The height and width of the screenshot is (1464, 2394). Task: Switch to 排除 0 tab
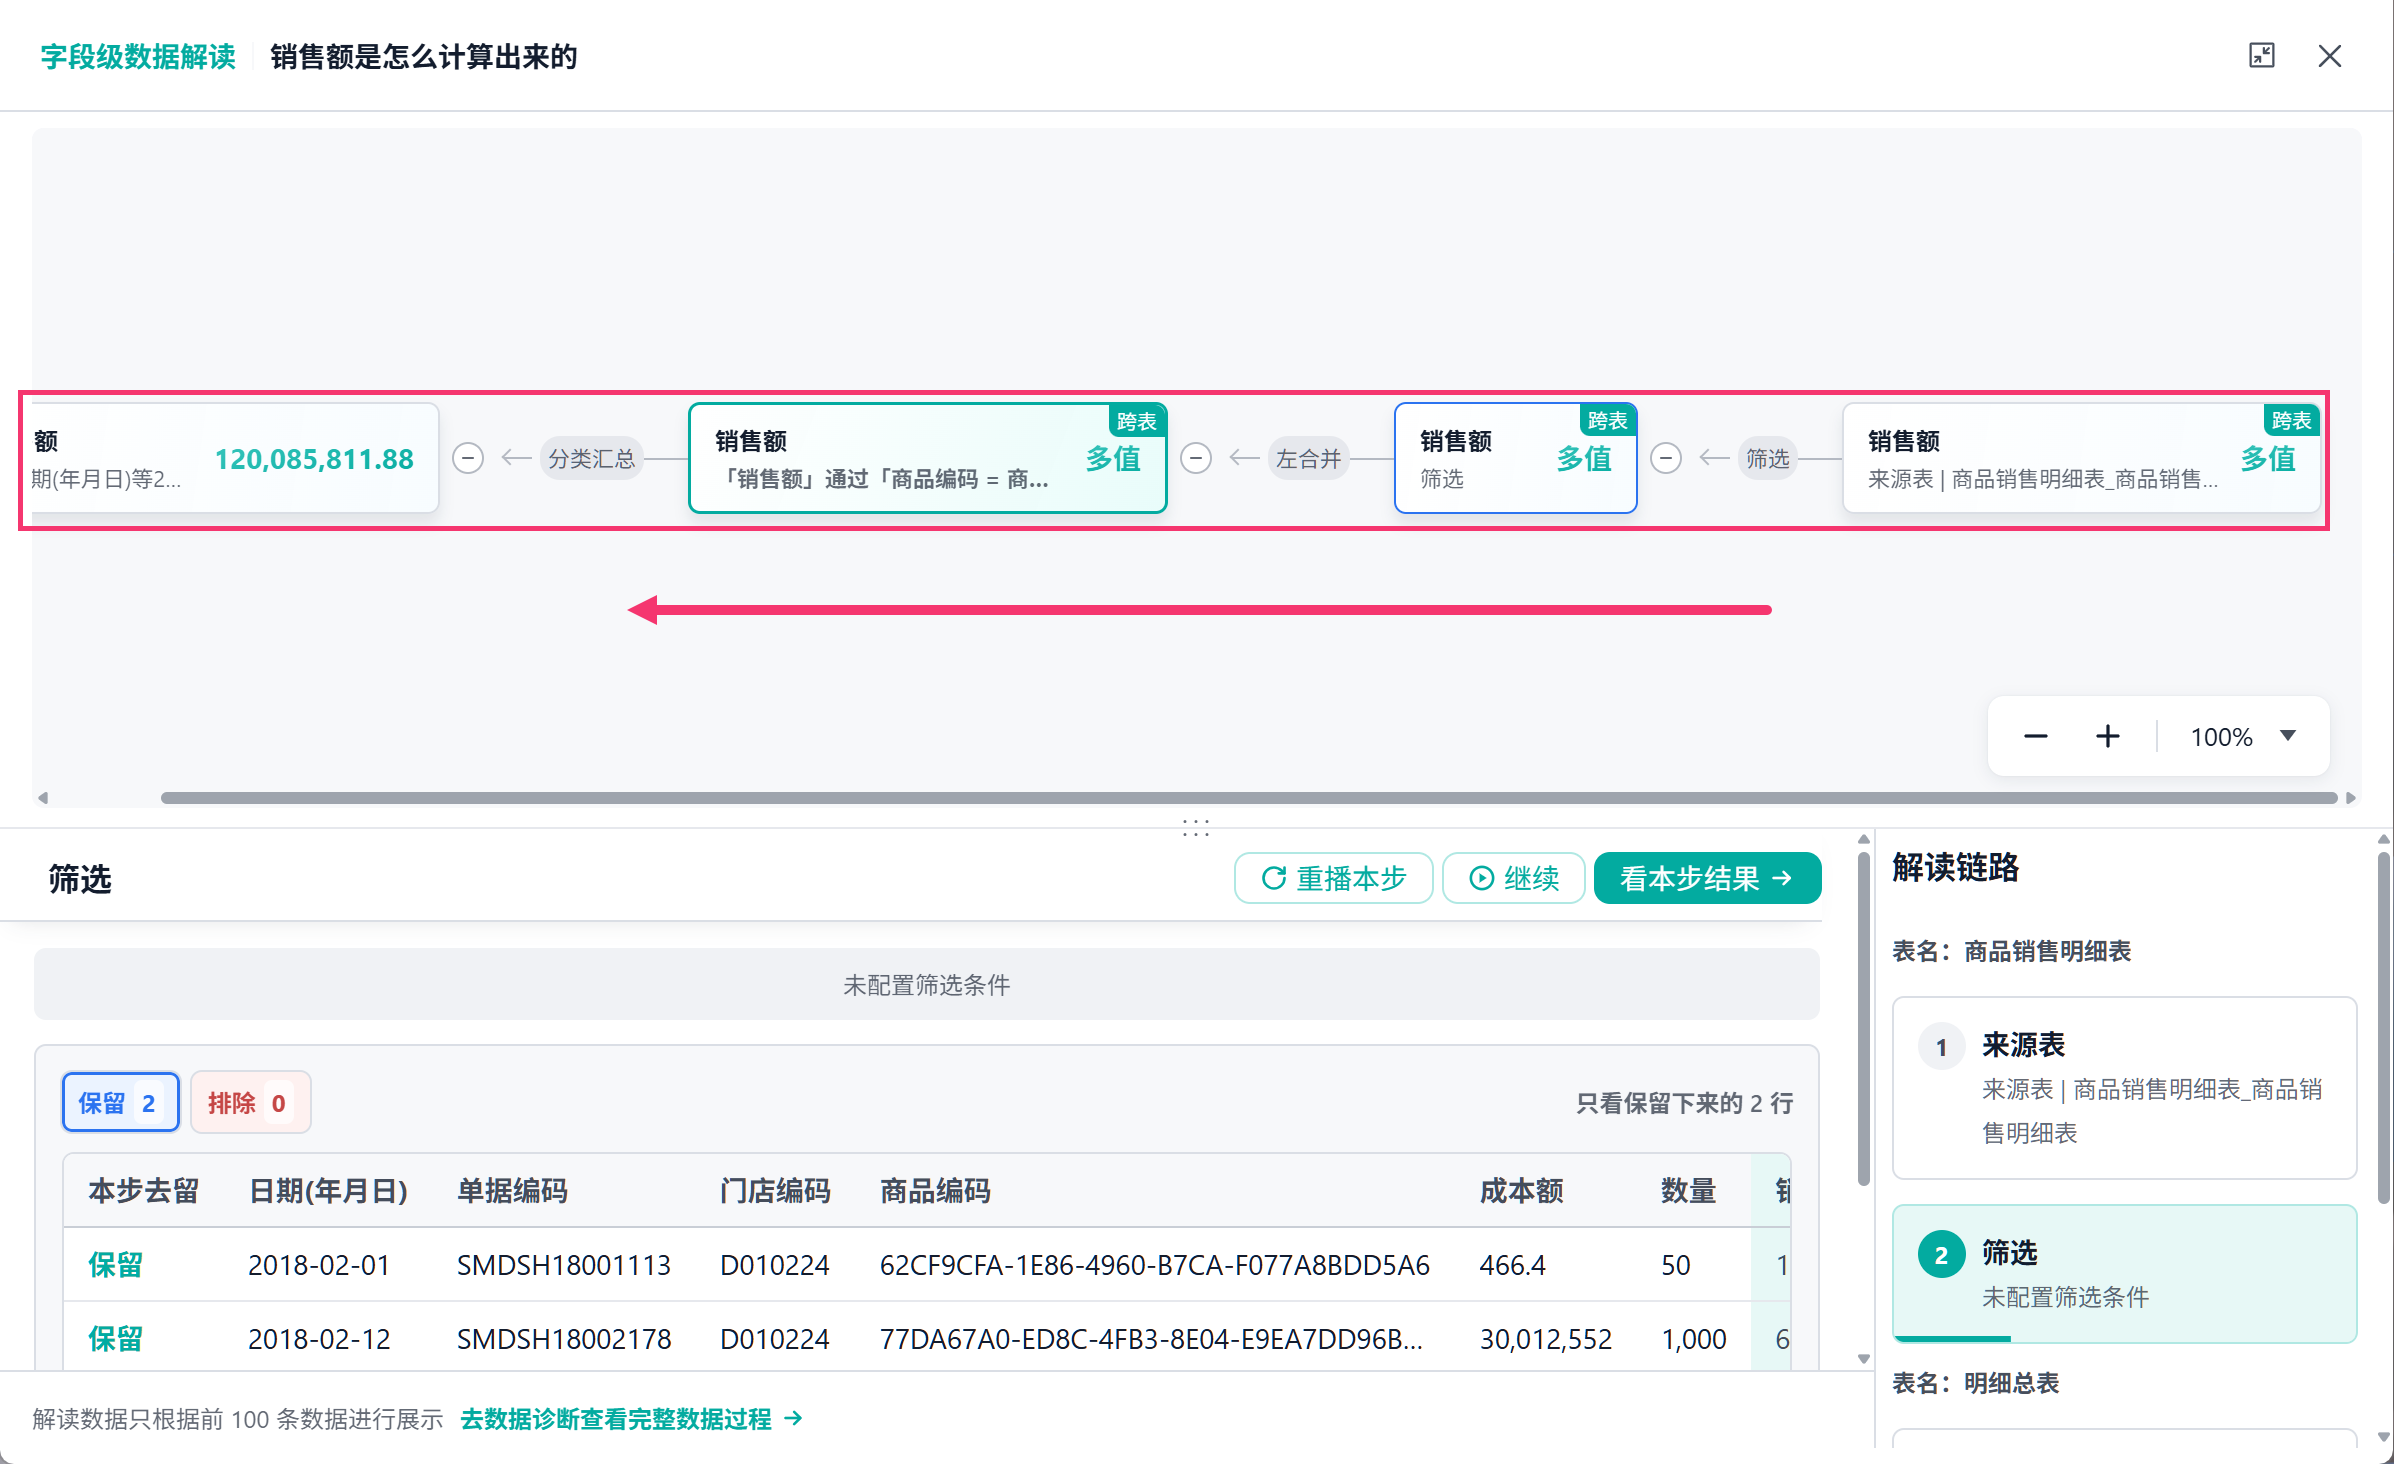250,1102
